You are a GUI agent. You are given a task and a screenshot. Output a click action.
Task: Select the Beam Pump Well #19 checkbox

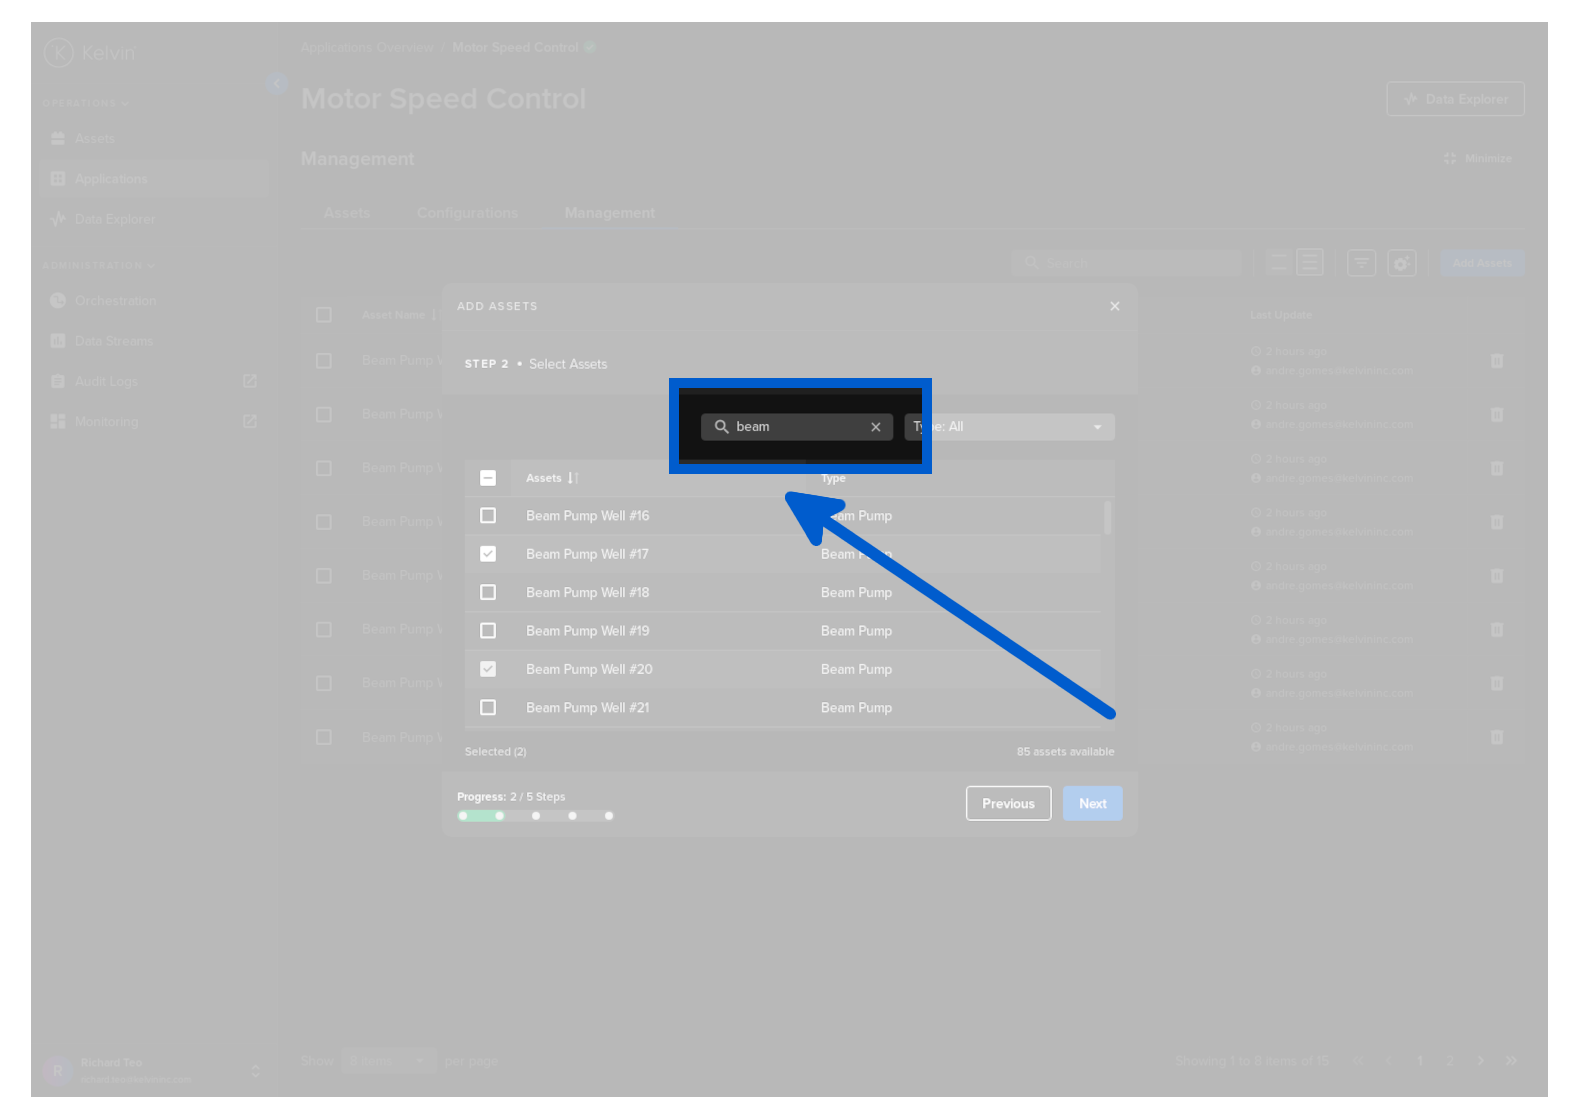[x=488, y=631]
